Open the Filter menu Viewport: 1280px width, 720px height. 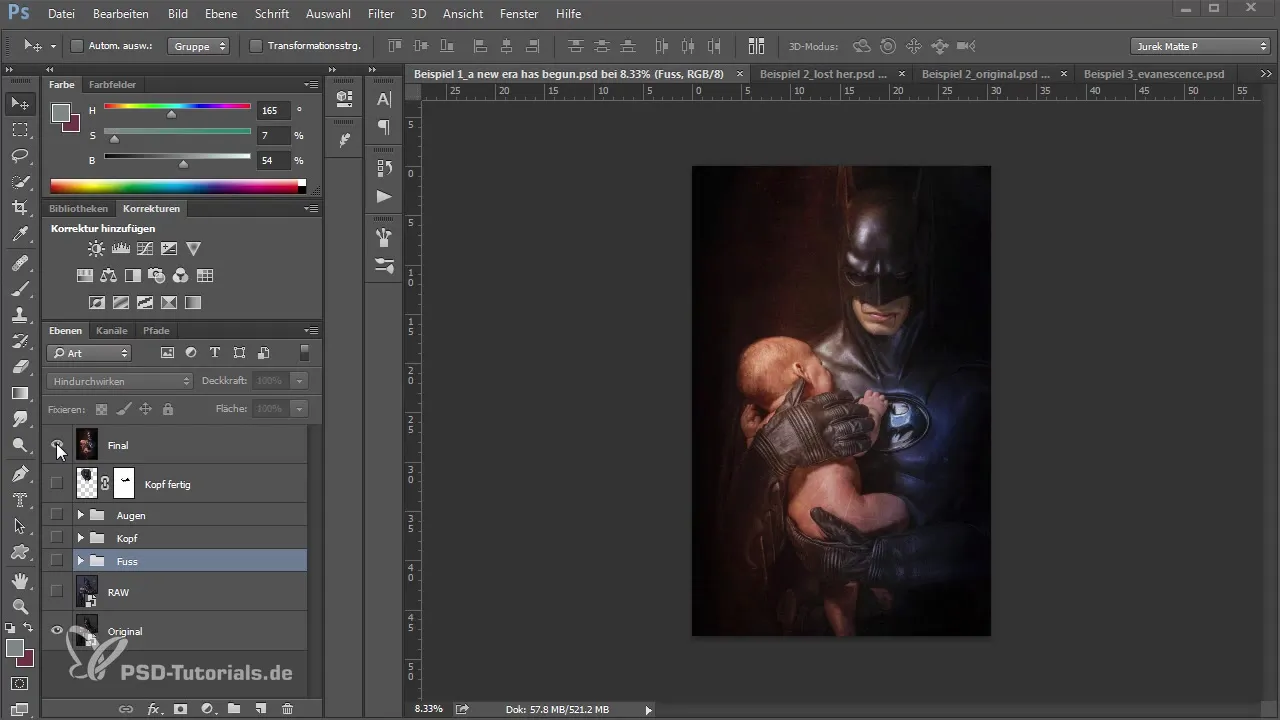[x=380, y=14]
